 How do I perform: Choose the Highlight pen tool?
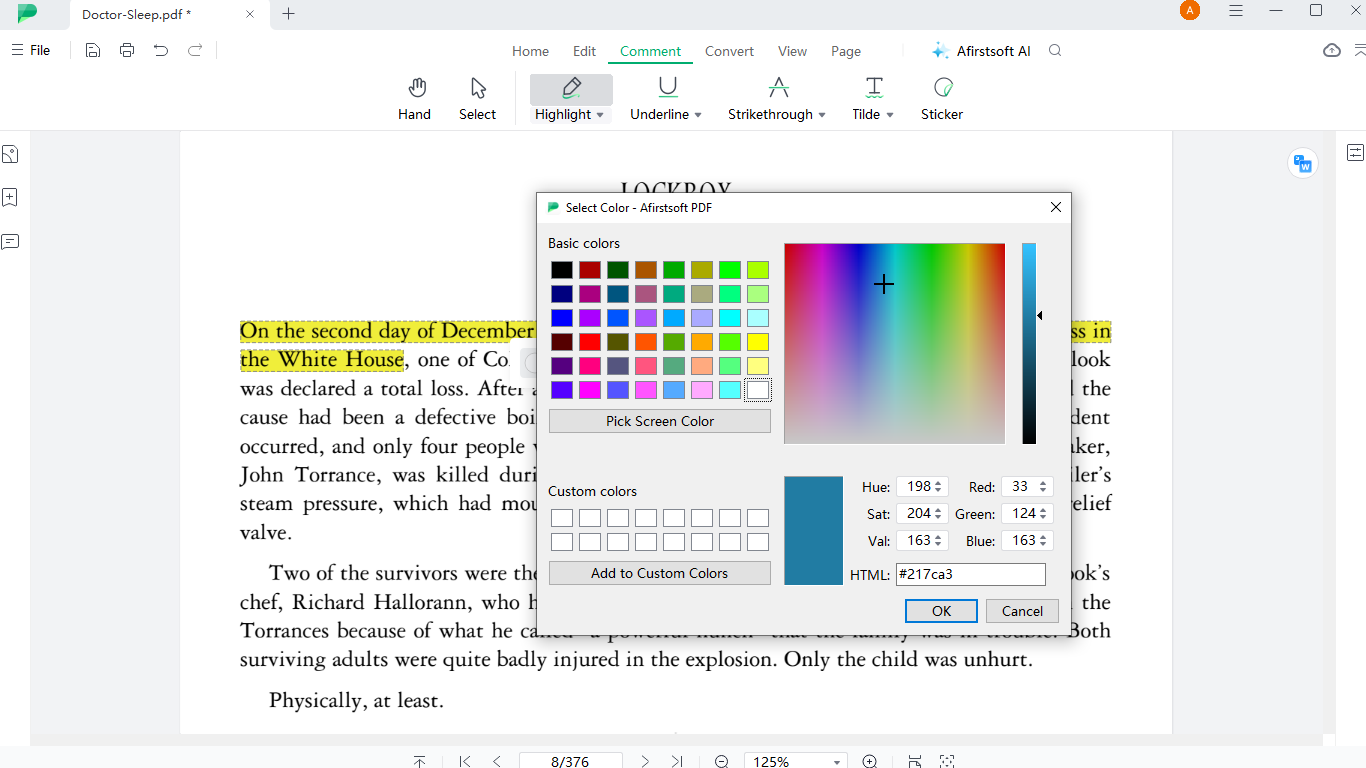coord(571,89)
